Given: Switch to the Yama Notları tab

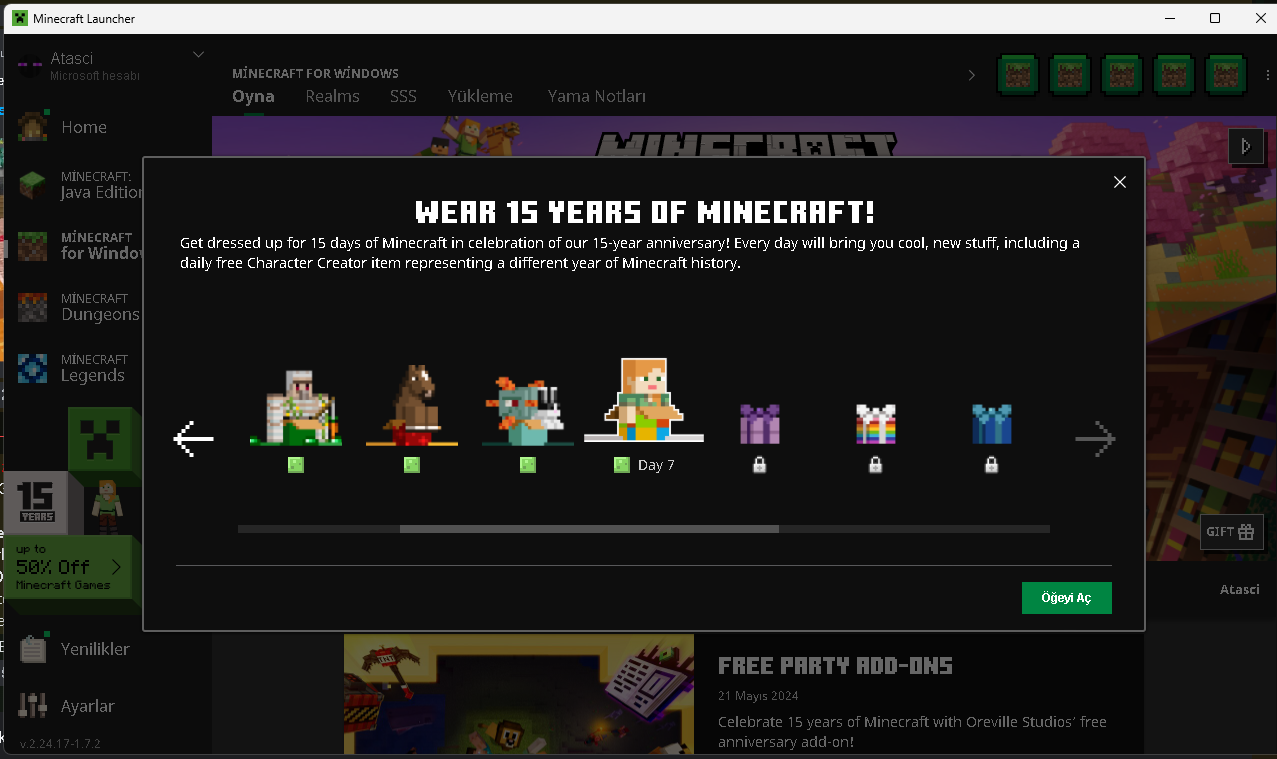Looking at the screenshot, I should pos(597,97).
